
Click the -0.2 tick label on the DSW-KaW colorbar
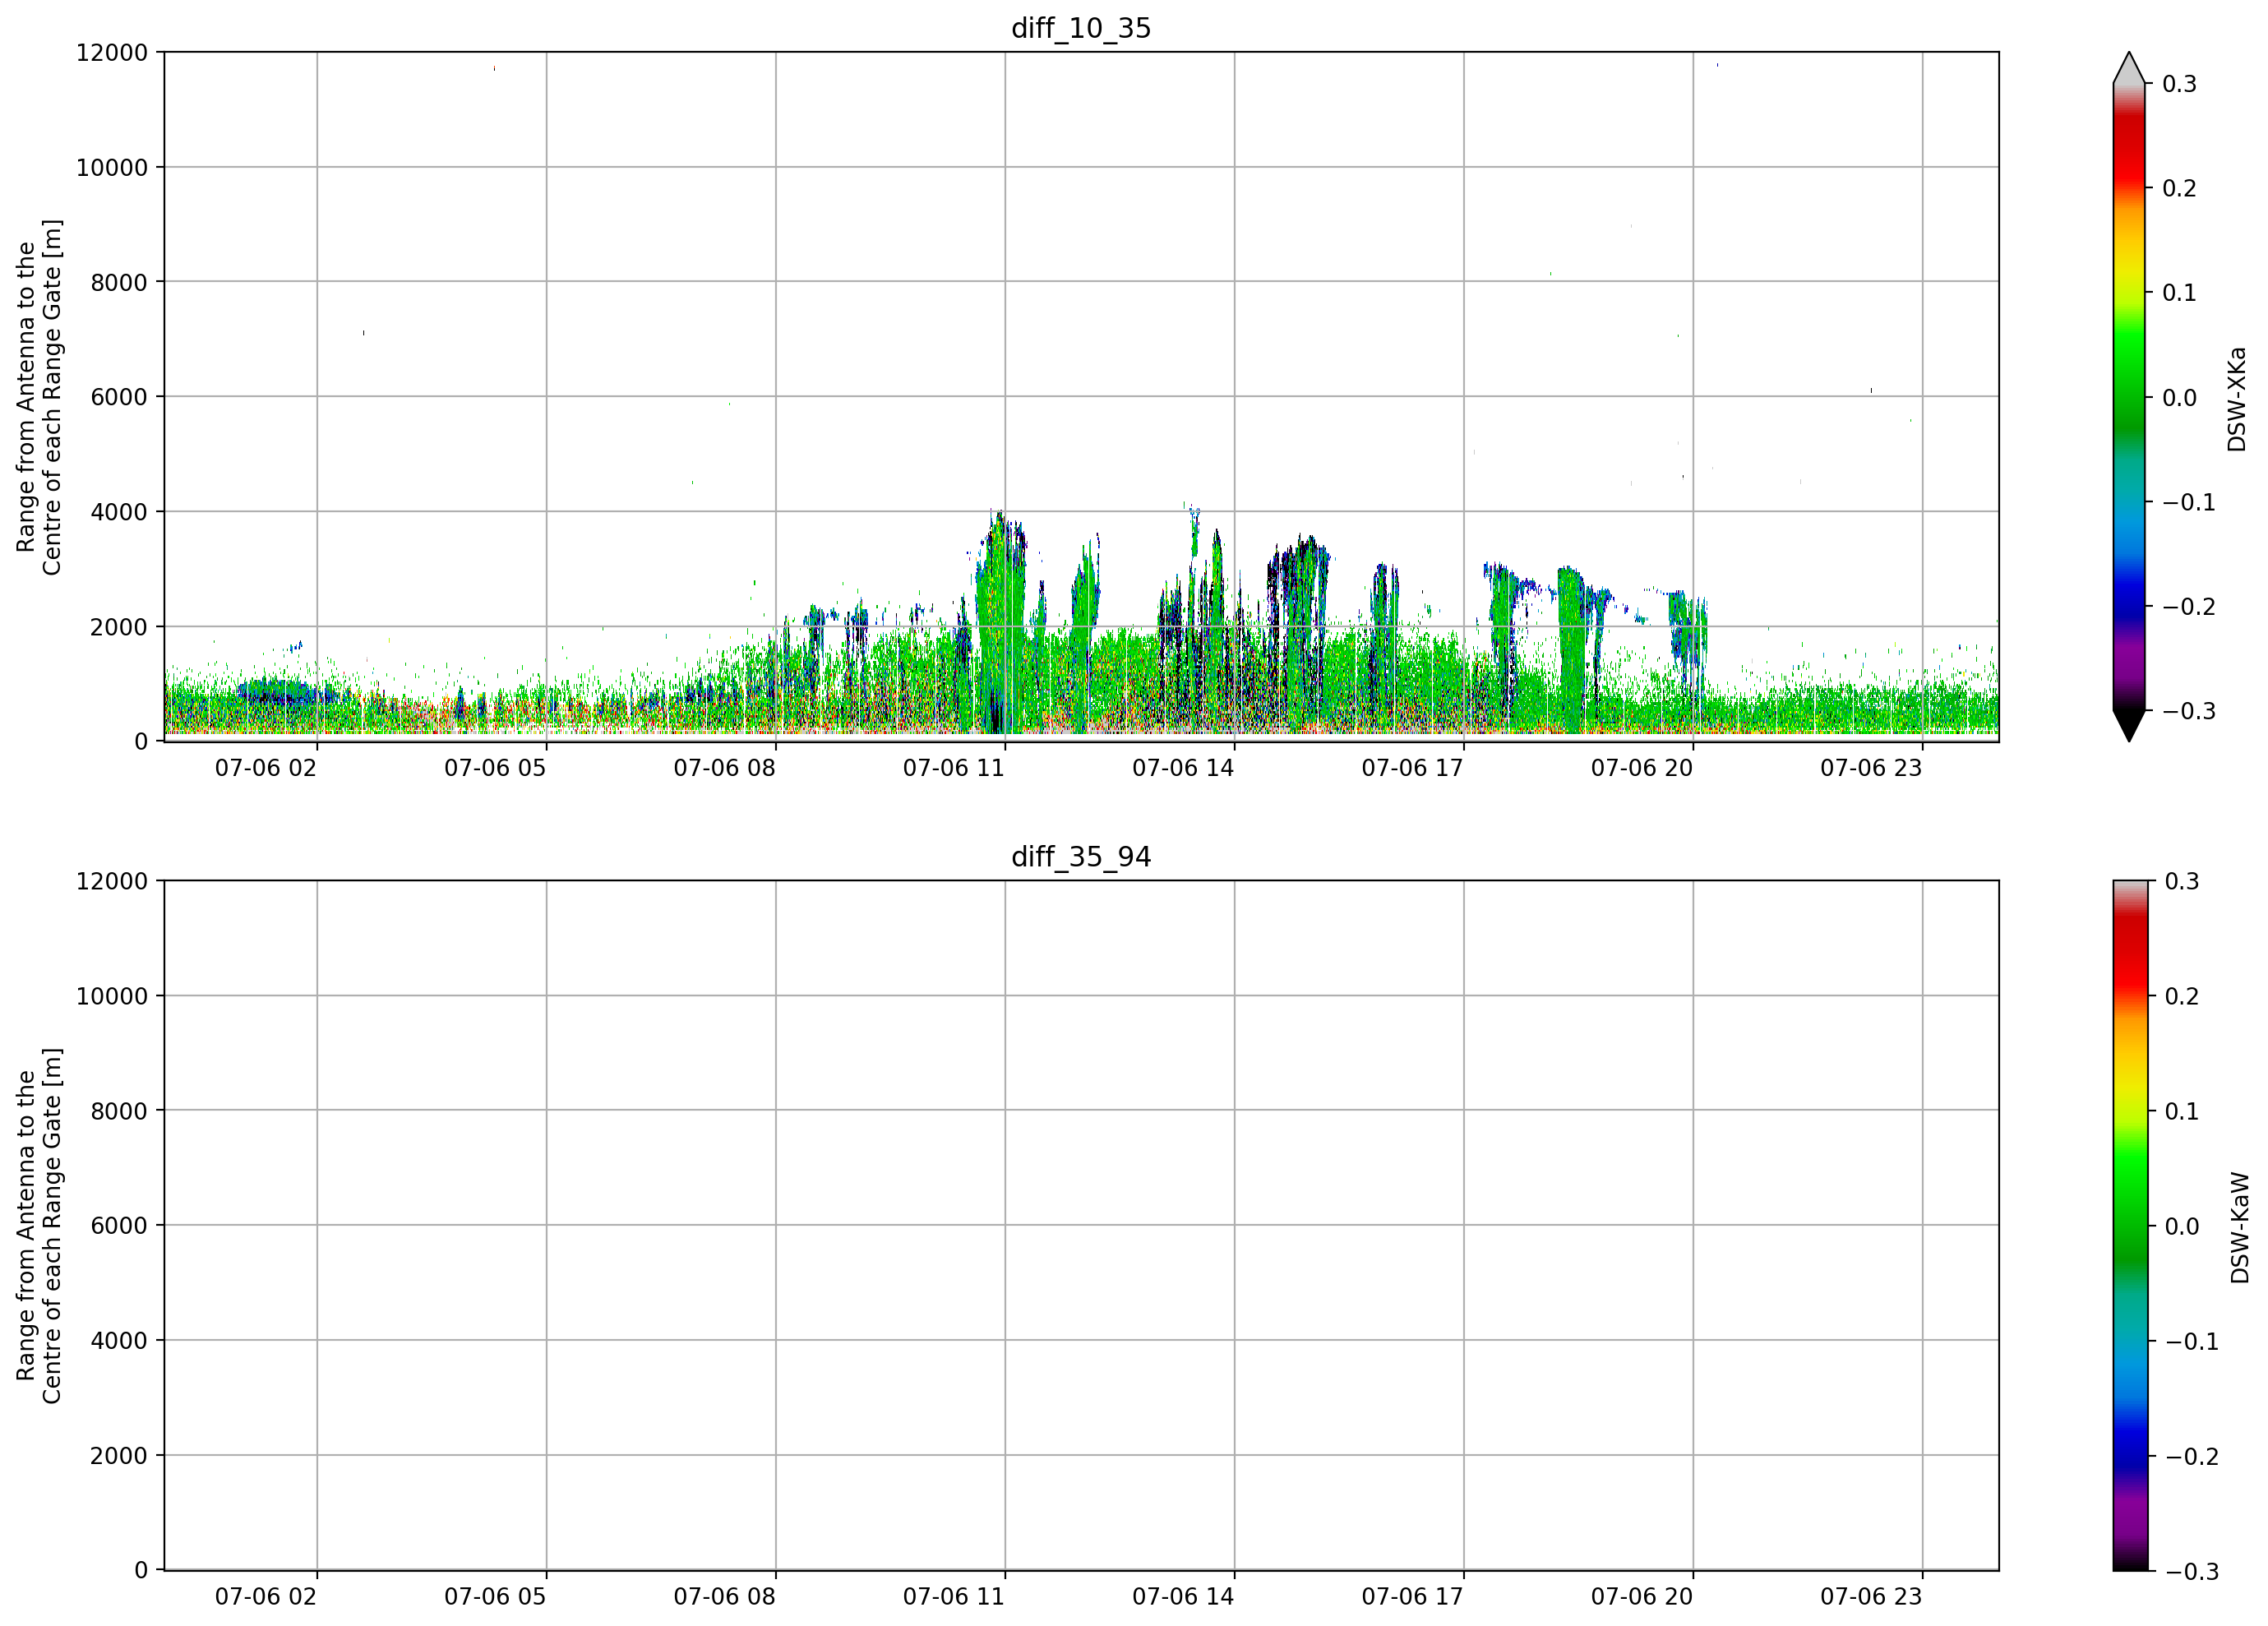(x=2192, y=1456)
